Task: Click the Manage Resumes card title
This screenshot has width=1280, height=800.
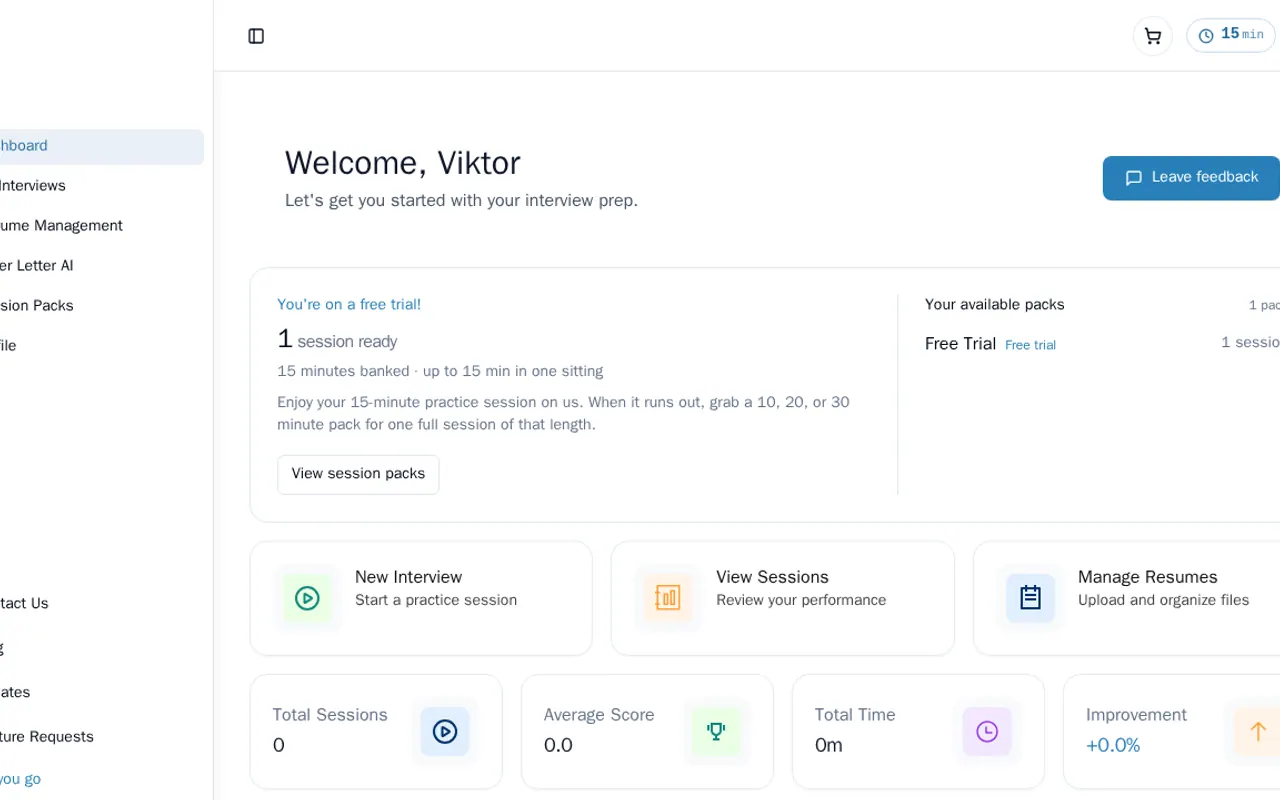Action: 1147,577
